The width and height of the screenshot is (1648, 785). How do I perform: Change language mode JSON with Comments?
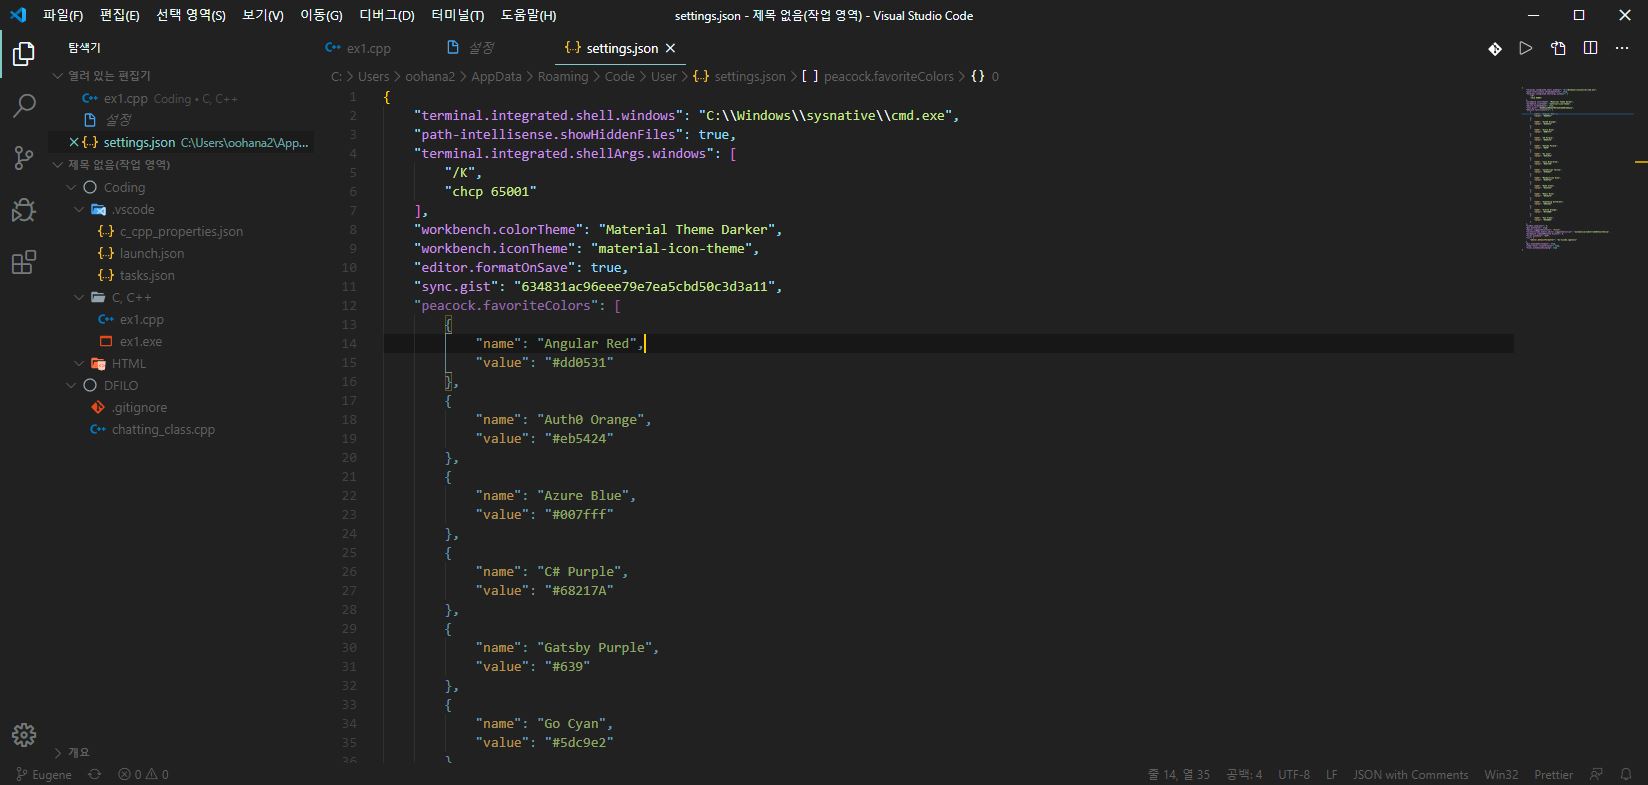click(1410, 774)
